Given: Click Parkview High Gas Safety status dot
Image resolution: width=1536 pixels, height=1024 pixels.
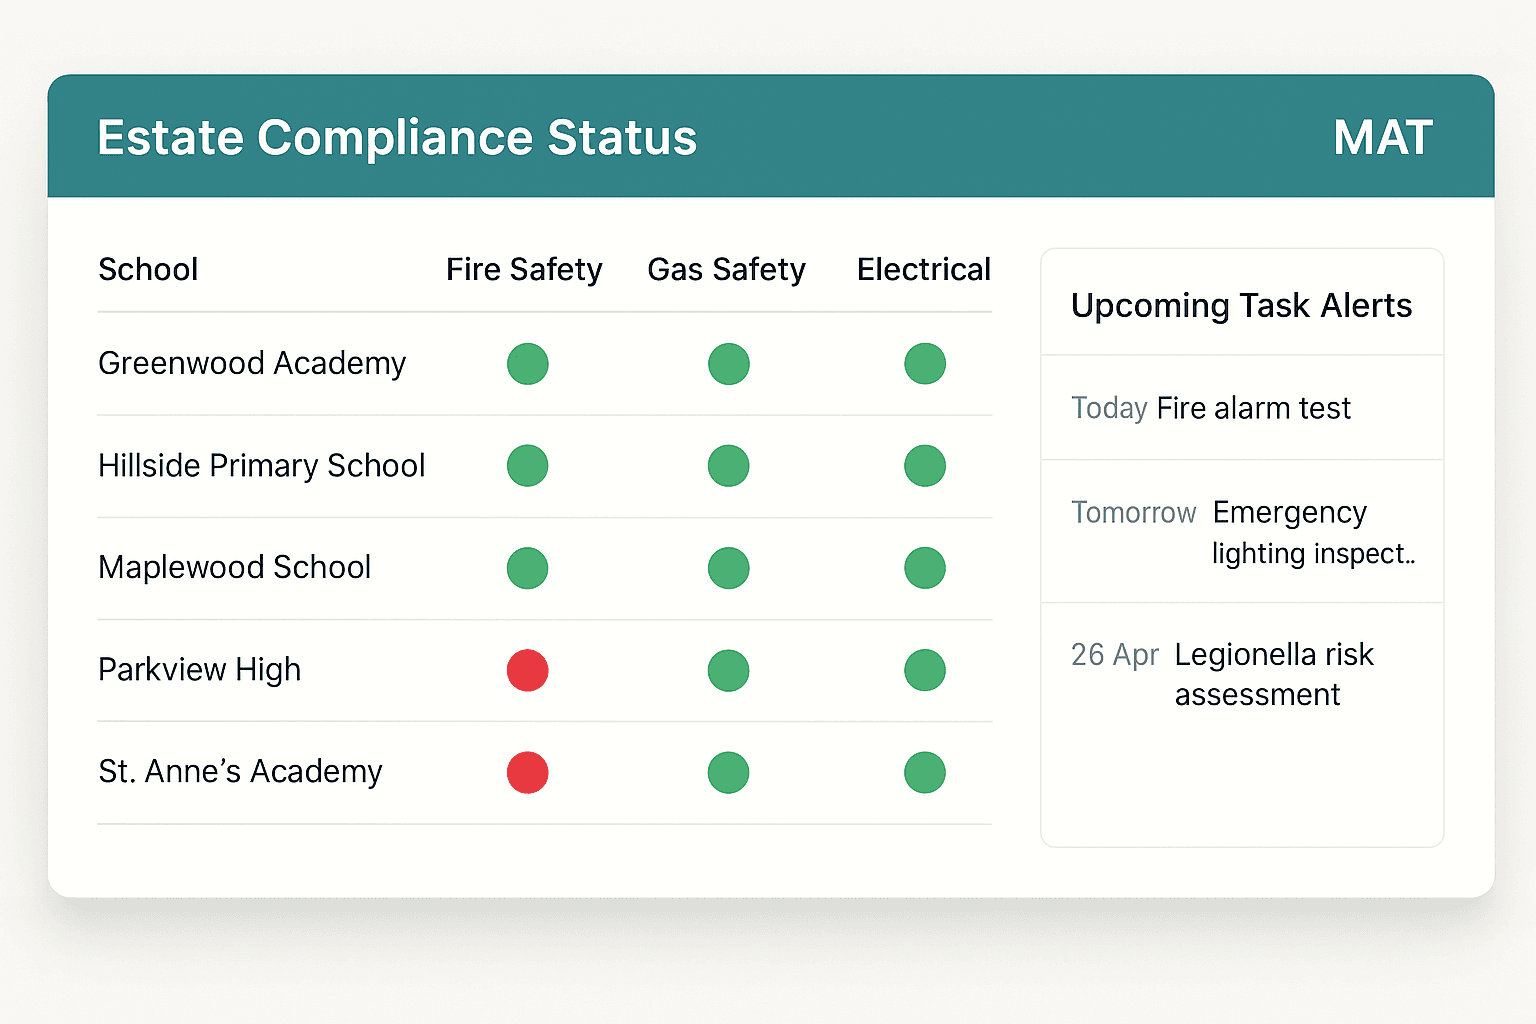Looking at the screenshot, I should [x=728, y=670].
